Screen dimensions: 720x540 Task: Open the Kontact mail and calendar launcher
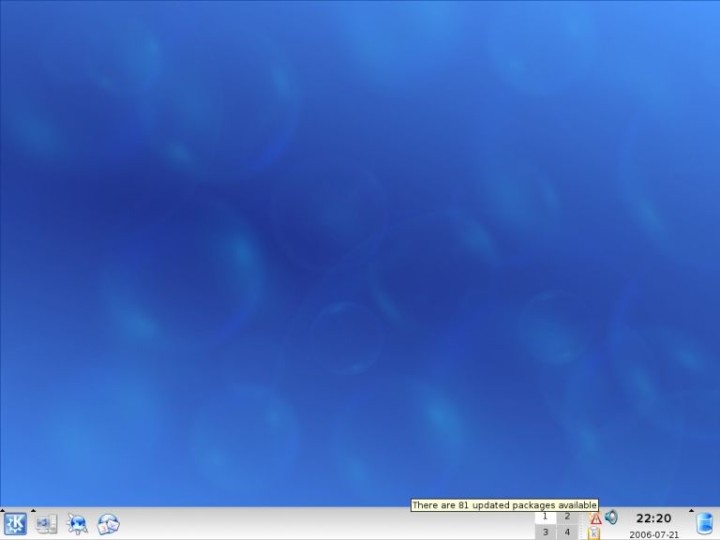point(108,524)
